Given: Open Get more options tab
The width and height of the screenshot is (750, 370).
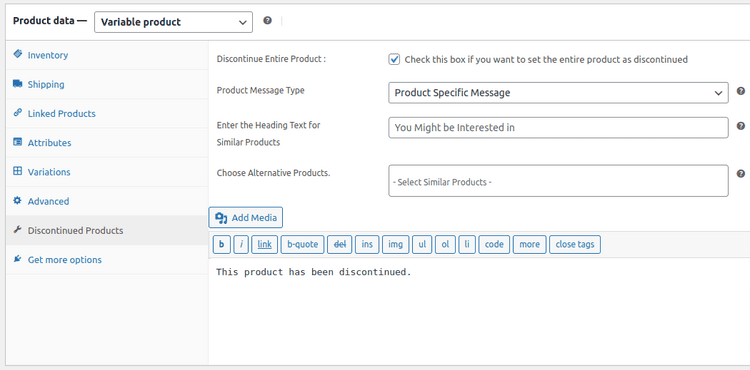Looking at the screenshot, I should [x=65, y=260].
